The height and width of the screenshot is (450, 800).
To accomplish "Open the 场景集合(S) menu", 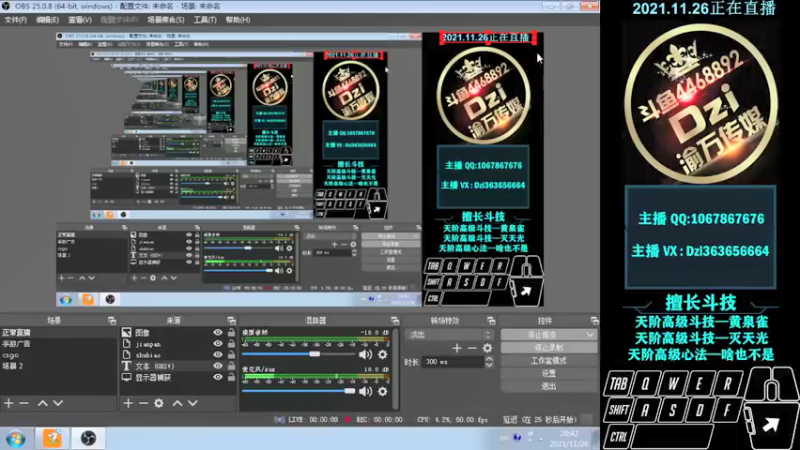I will click(x=165, y=20).
